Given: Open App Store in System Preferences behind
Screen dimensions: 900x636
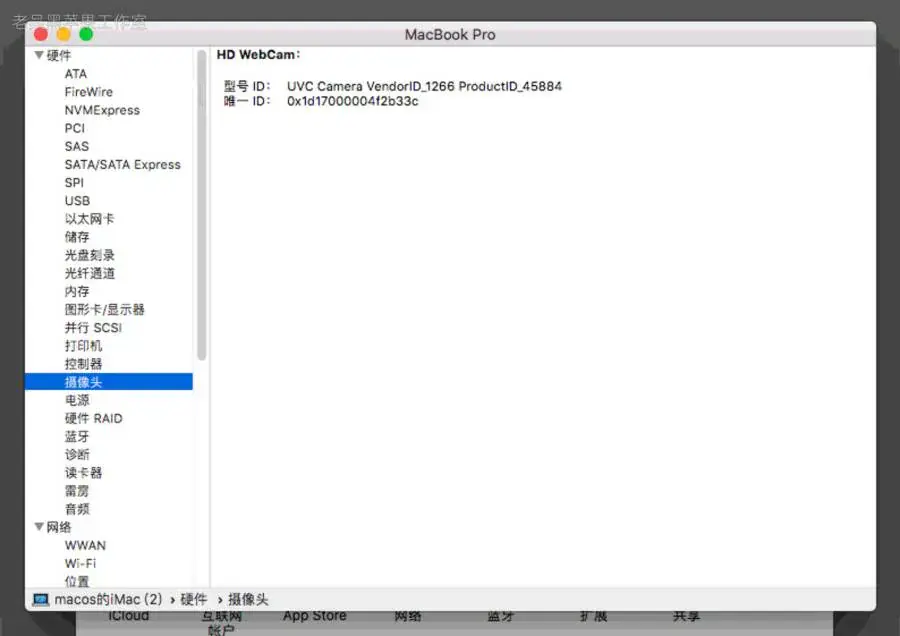Looking at the screenshot, I should pos(315,616).
